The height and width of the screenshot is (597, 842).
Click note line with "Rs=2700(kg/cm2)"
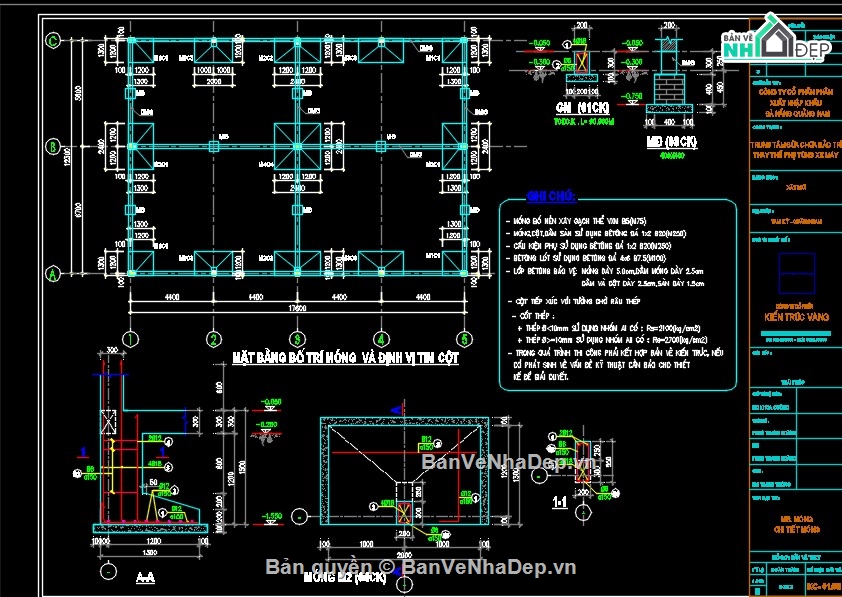[x=612, y=340]
